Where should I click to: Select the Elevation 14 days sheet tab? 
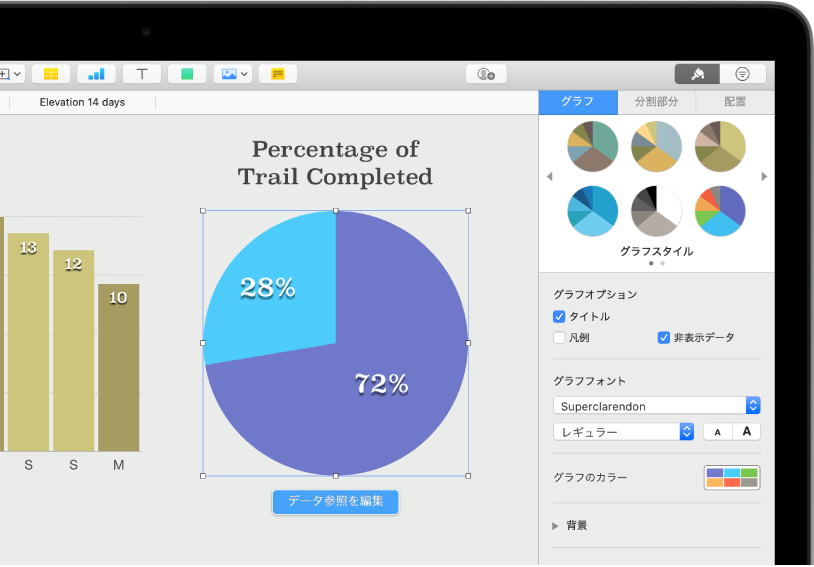[x=82, y=102]
